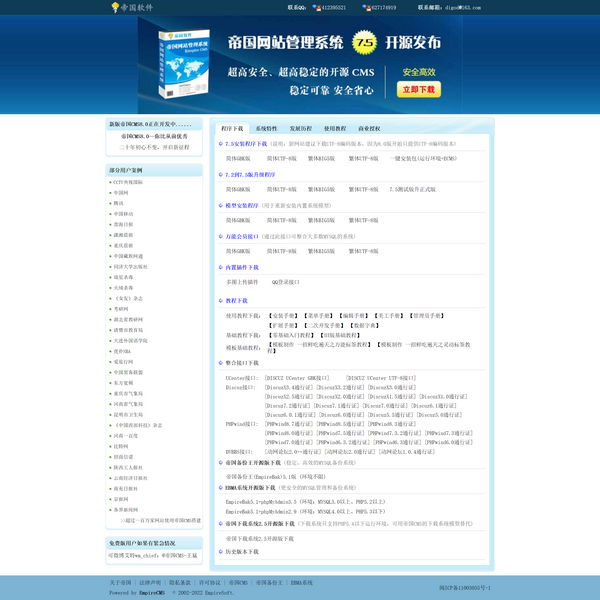Image resolution: width=600 pixels, height=600 pixels.
Task: Click the bullet icon beside 历史版本下载
Action: coord(220,551)
